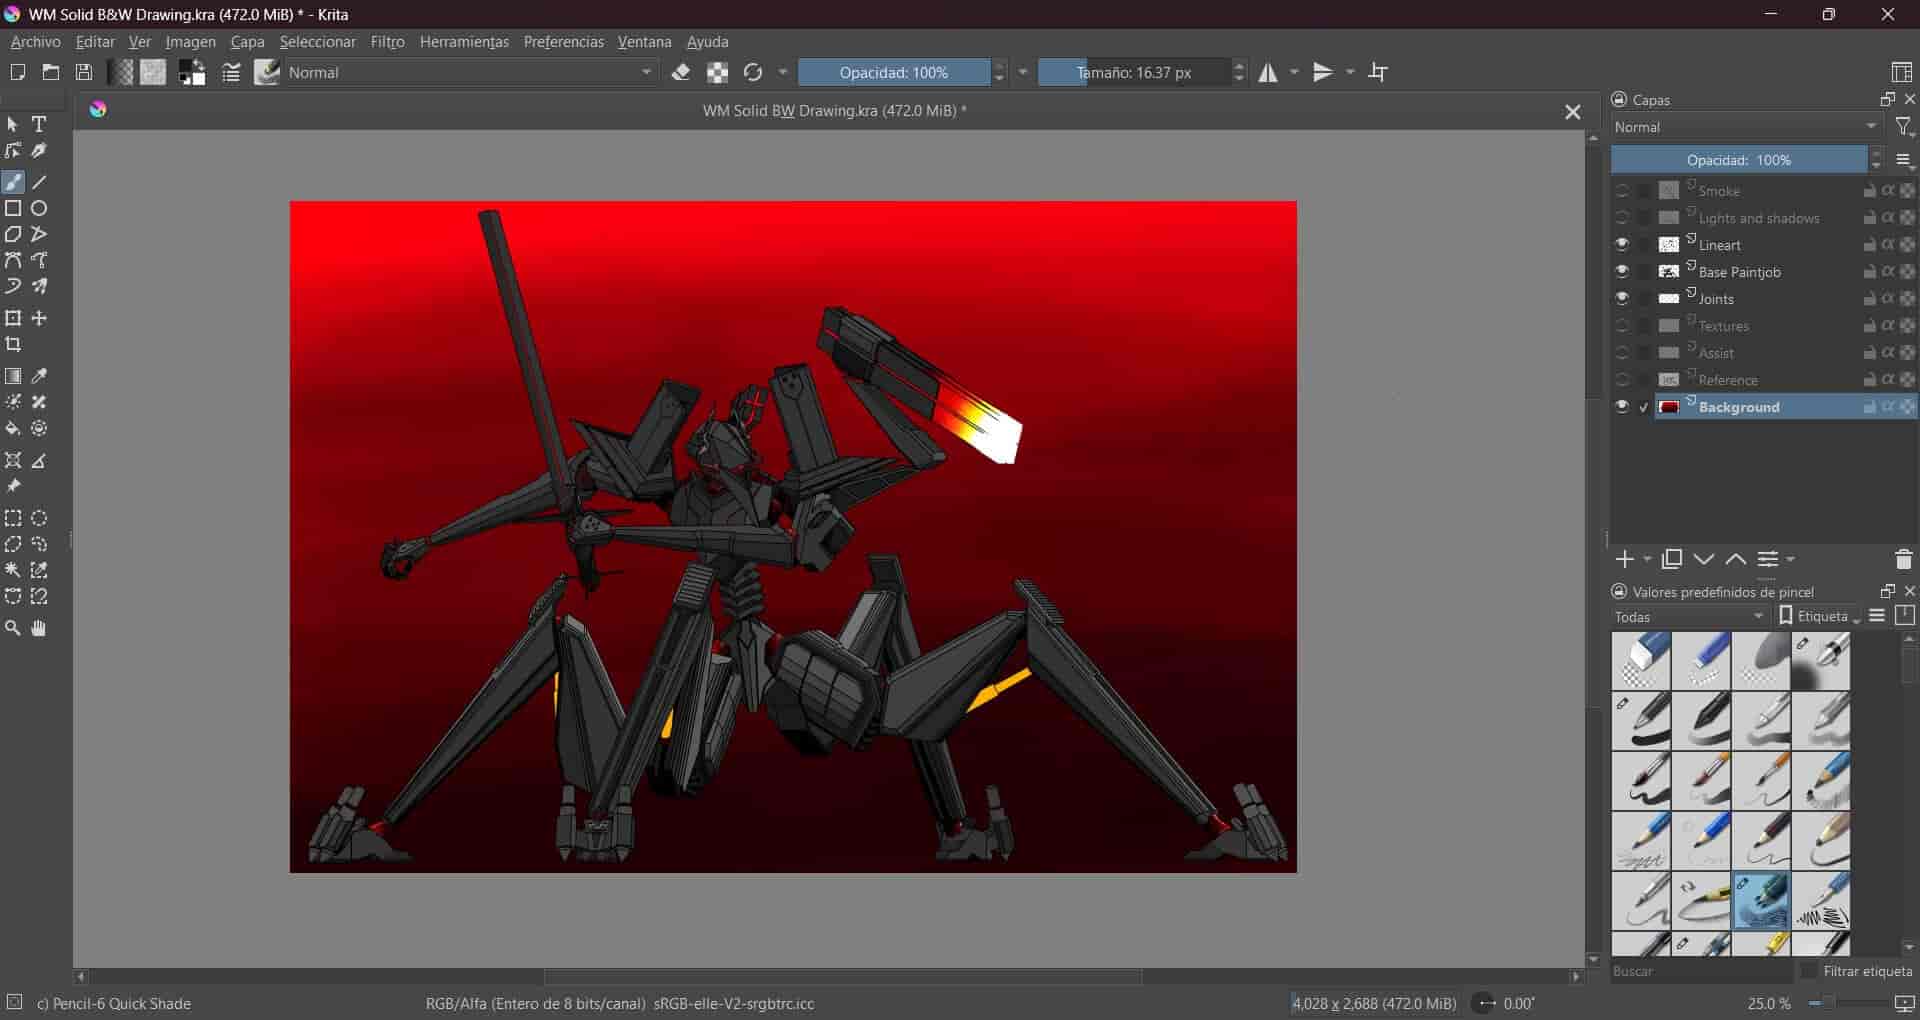This screenshot has width=1920, height=1020.
Task: Toggle preserve alpha in the toolbar
Action: (x=717, y=72)
